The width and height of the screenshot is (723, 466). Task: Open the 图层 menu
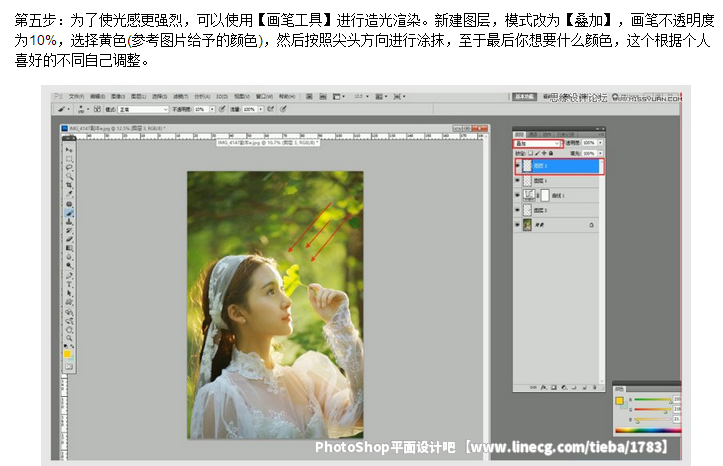point(138,97)
